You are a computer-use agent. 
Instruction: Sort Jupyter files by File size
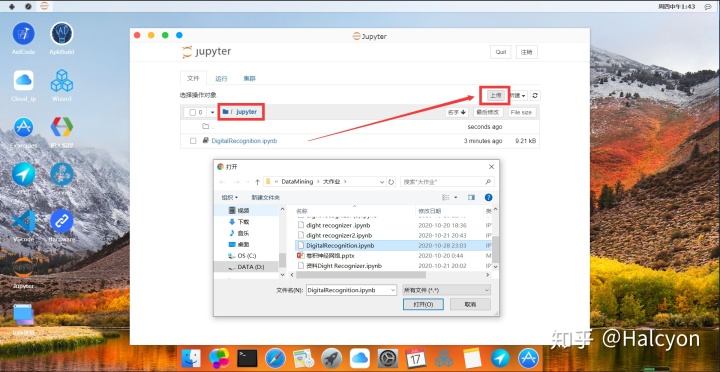(522, 113)
